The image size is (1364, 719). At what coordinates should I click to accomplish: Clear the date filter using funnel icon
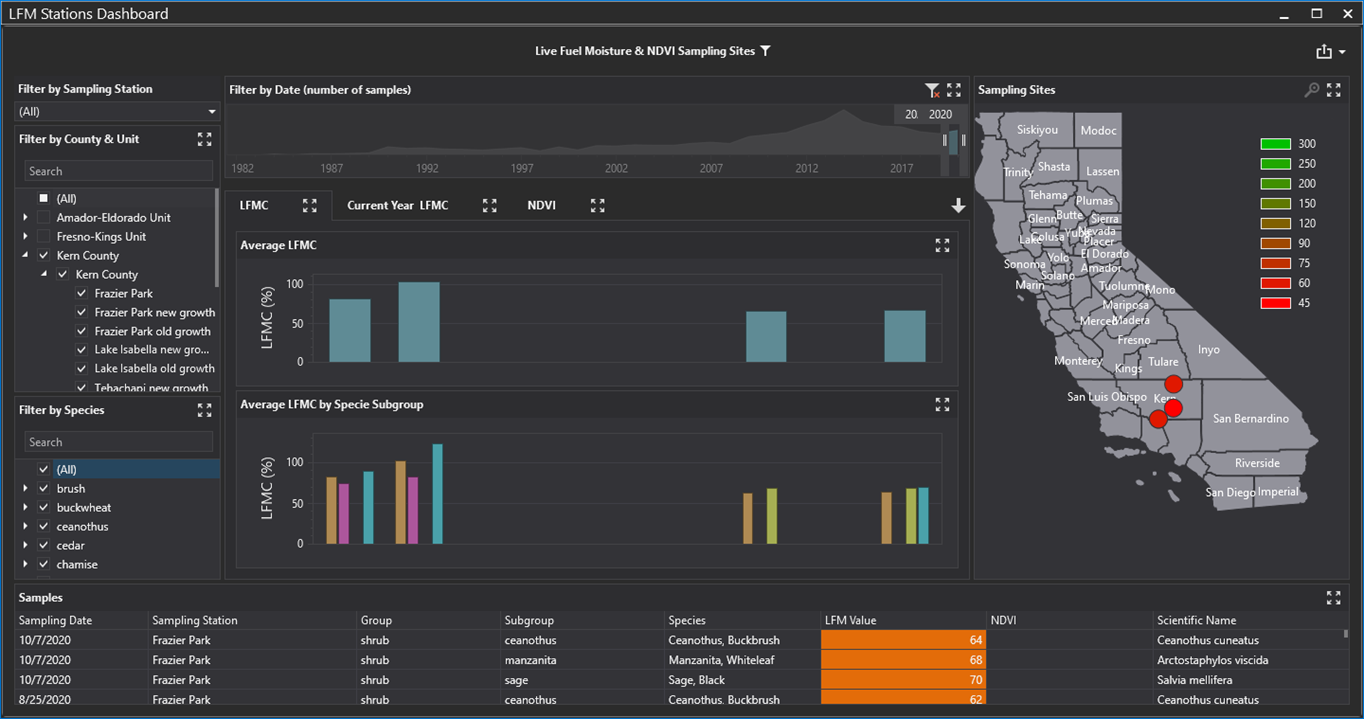932,90
